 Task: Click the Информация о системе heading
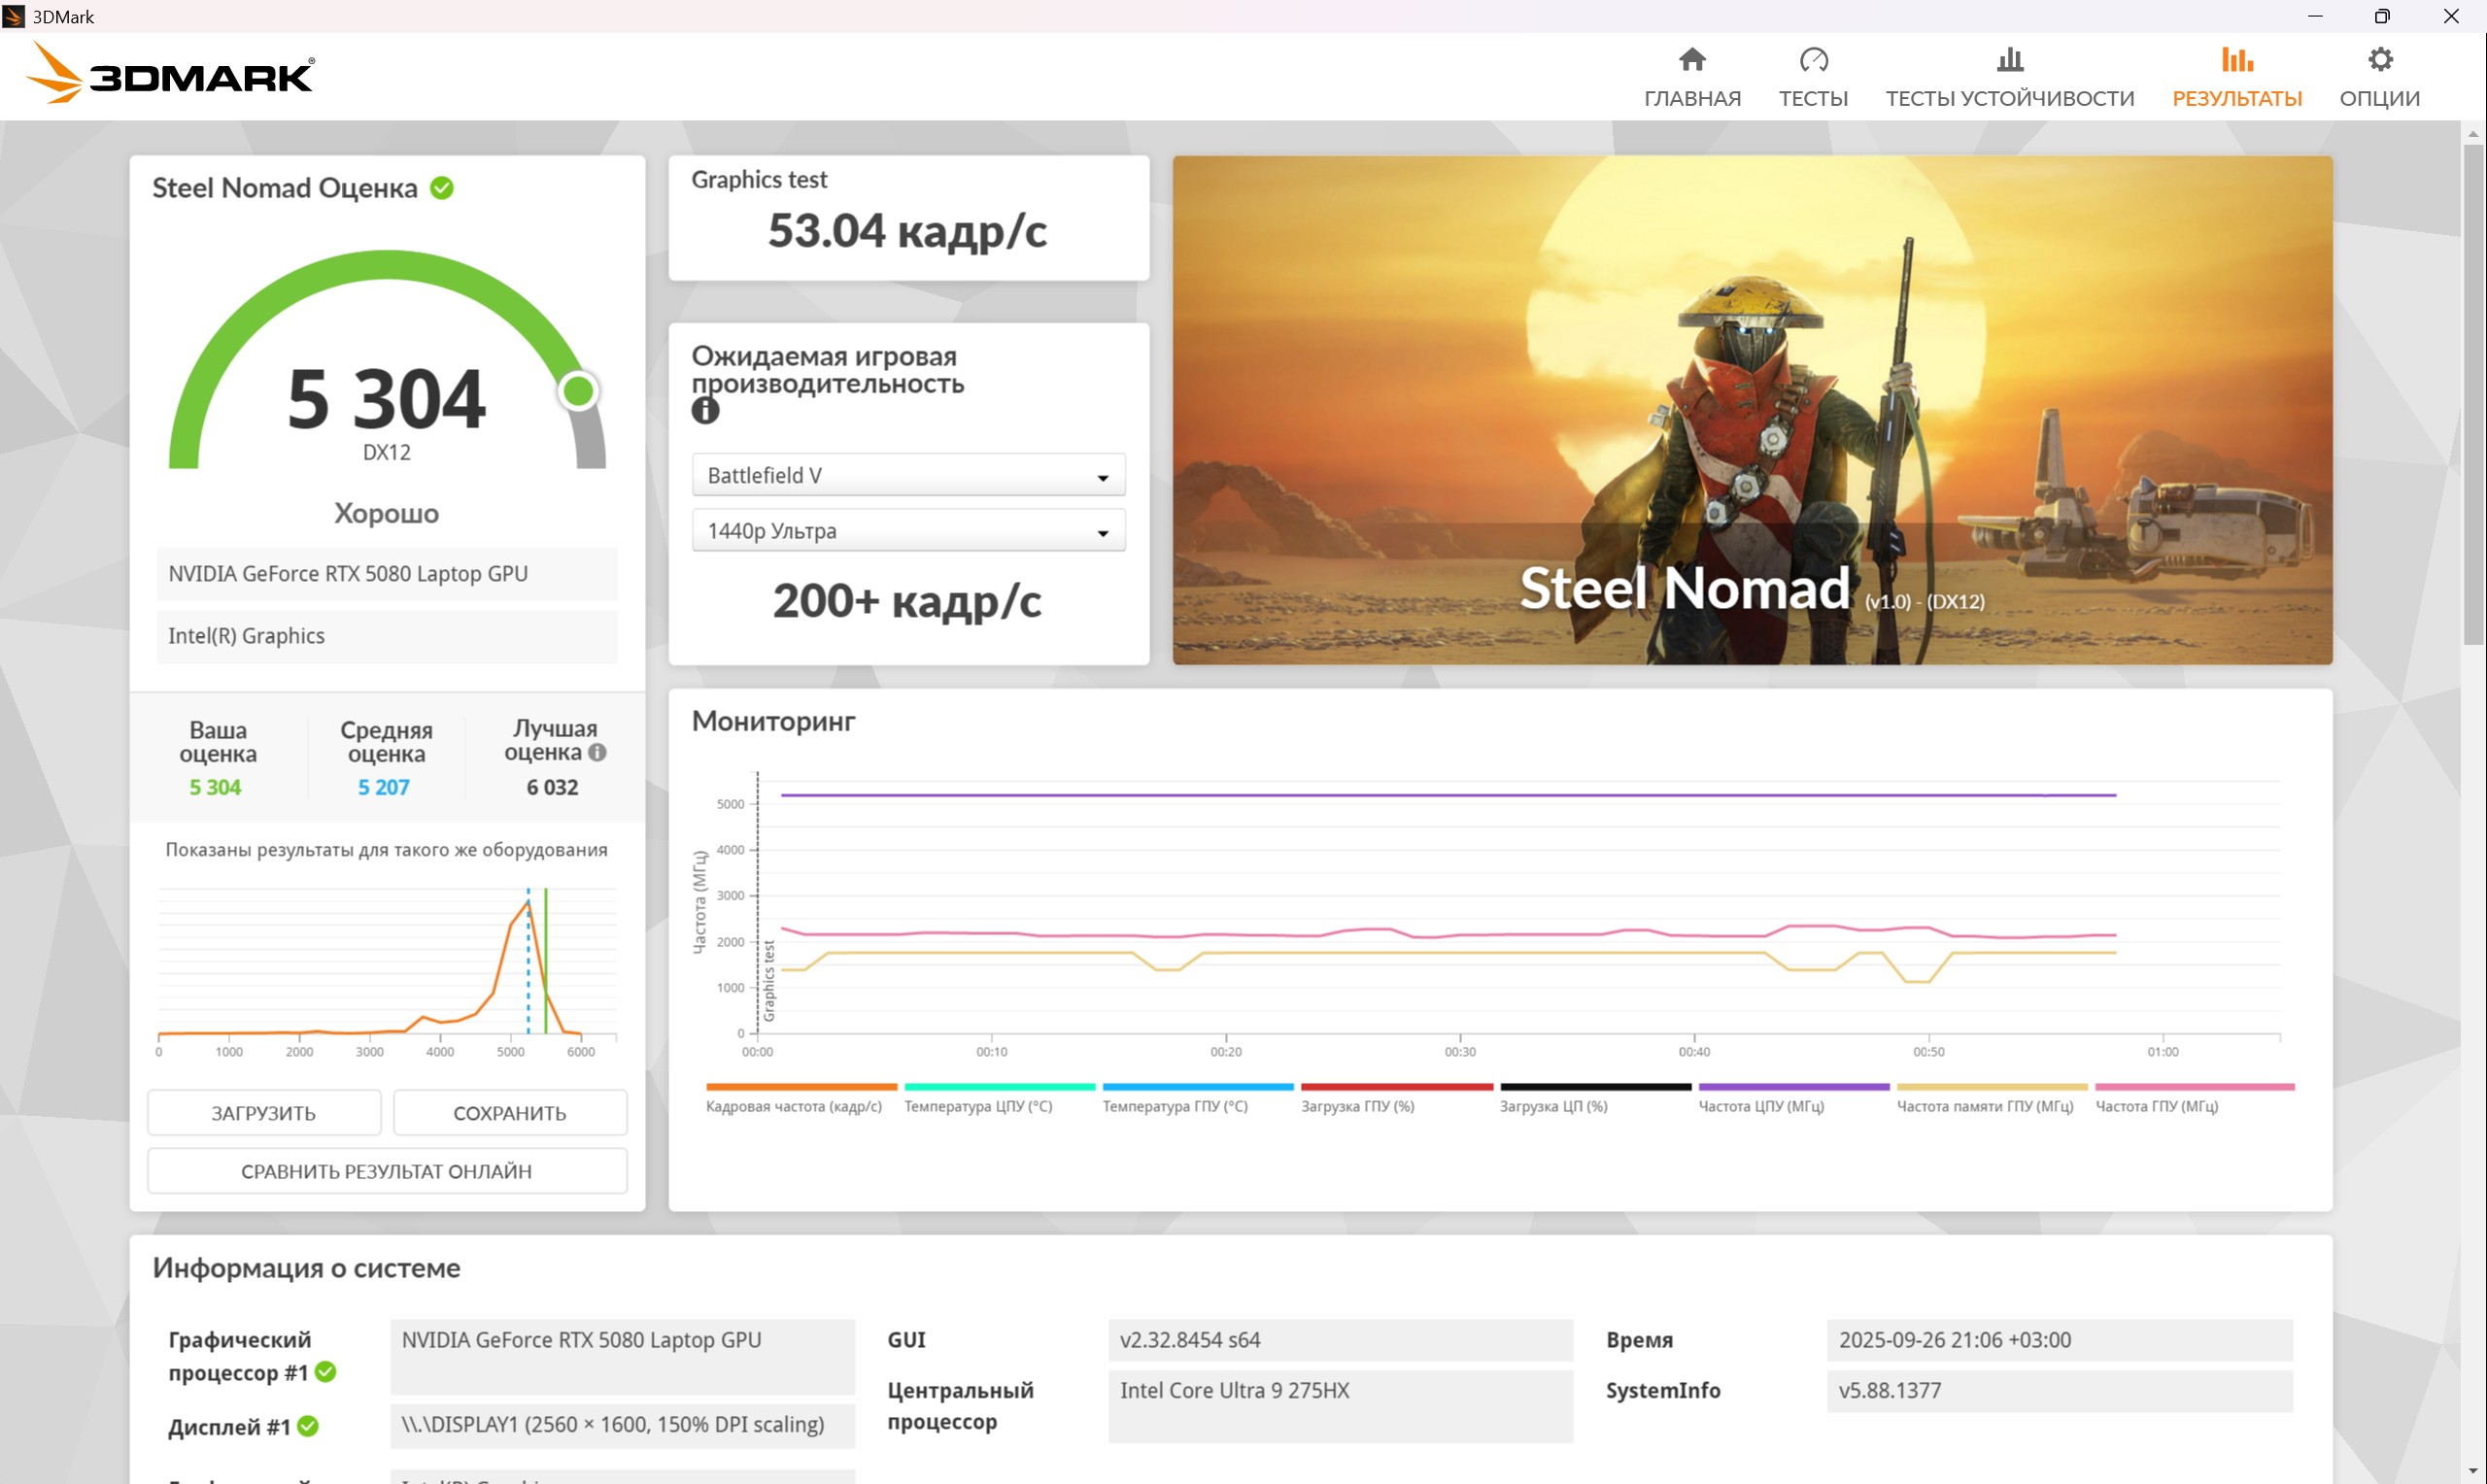306,1268
